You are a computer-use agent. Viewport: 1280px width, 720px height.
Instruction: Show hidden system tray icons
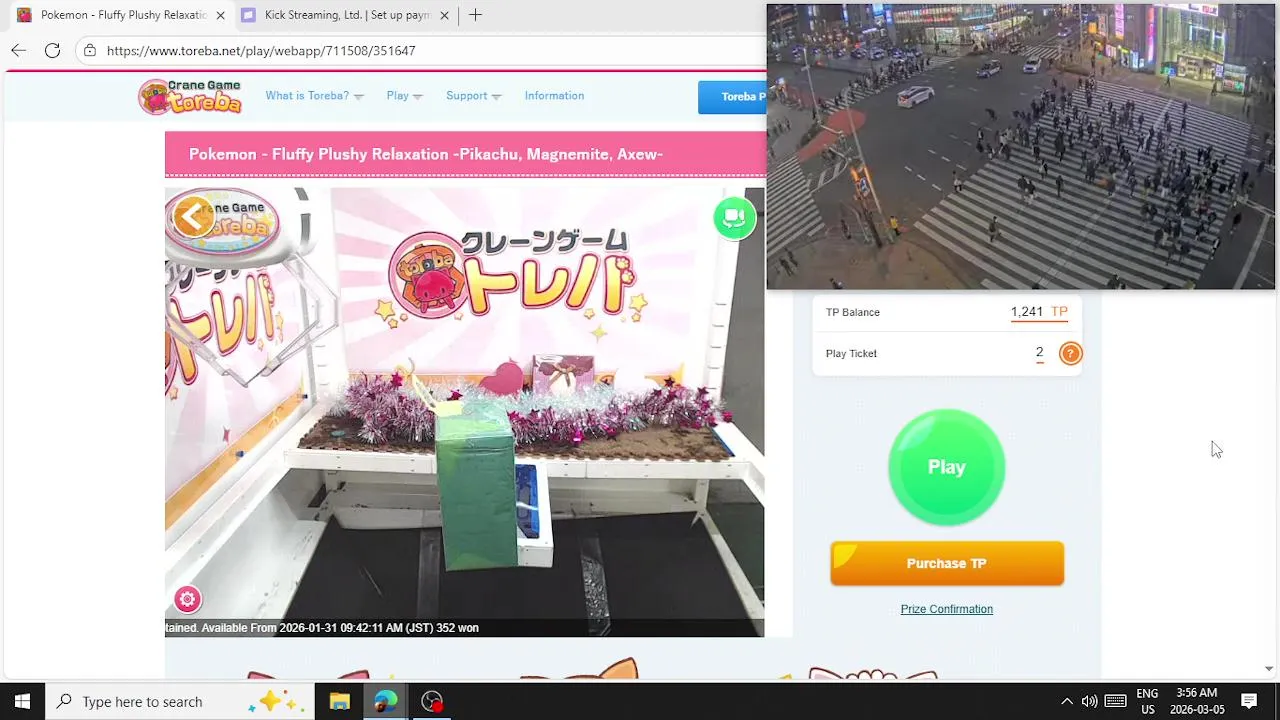(1066, 701)
